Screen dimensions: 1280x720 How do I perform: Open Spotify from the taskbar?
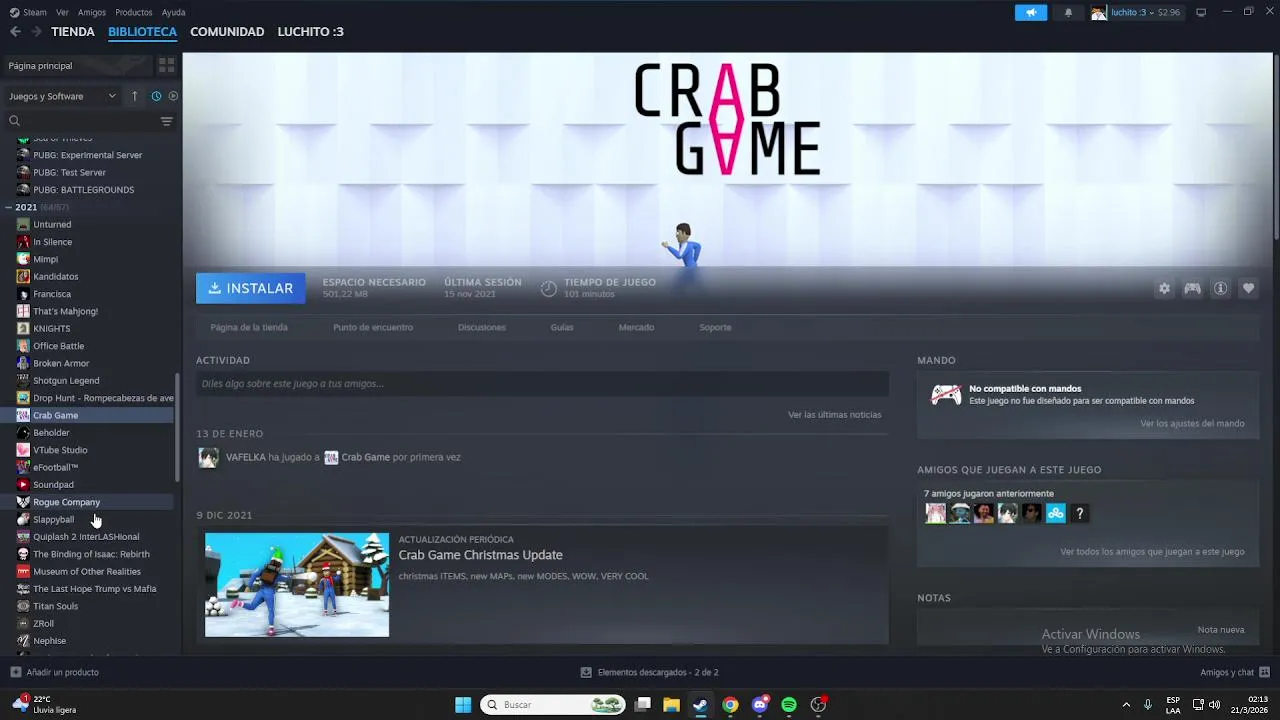point(789,705)
